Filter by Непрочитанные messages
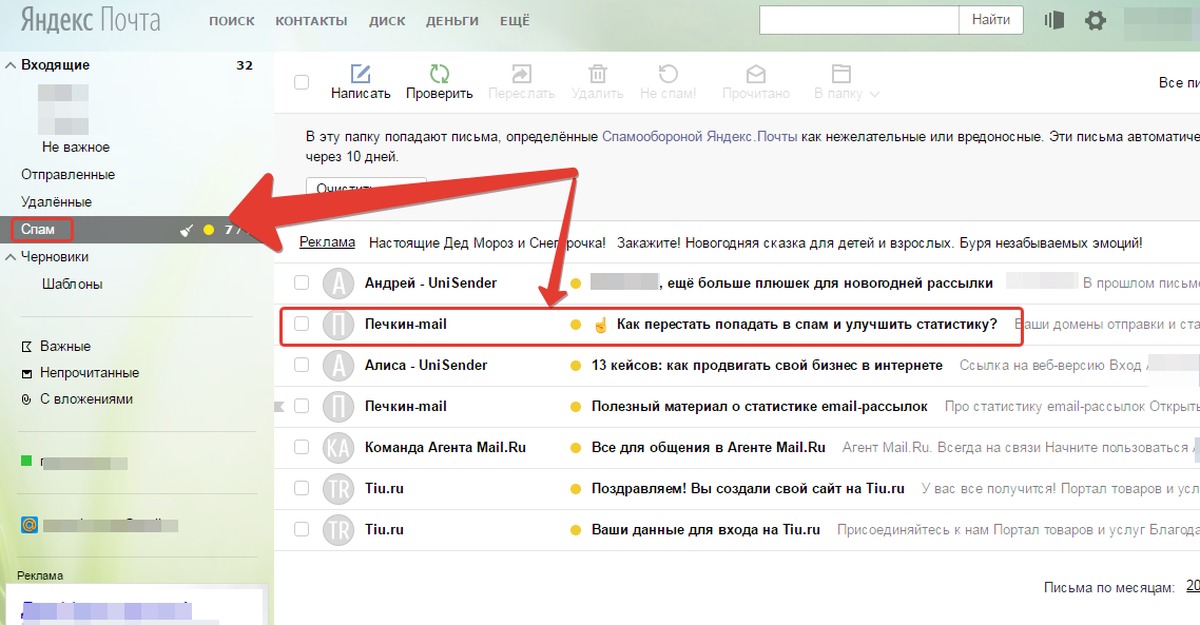 click(x=89, y=372)
